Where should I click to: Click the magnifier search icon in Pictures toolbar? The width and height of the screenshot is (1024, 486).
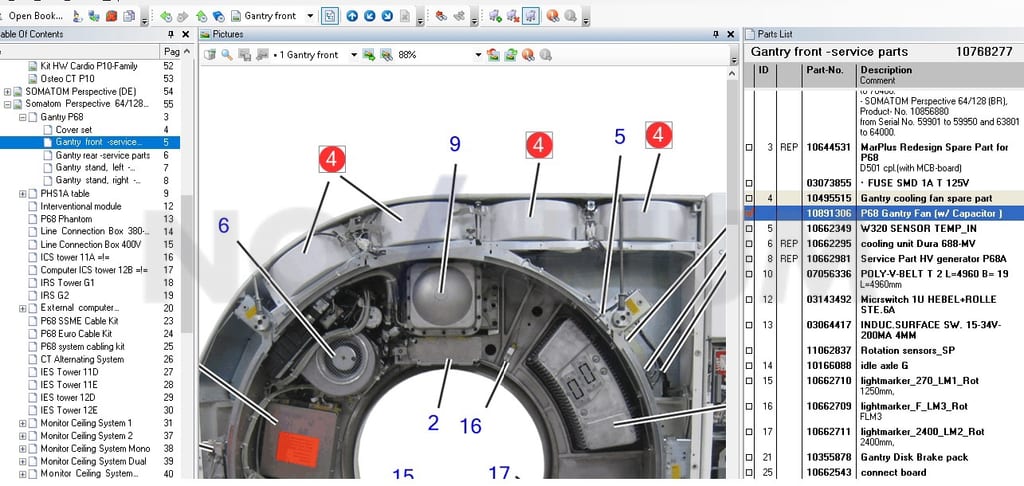coord(227,55)
